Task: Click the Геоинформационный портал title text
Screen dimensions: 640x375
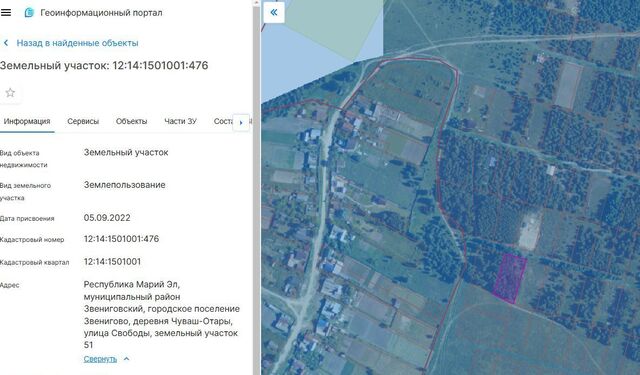Action: coord(101,13)
